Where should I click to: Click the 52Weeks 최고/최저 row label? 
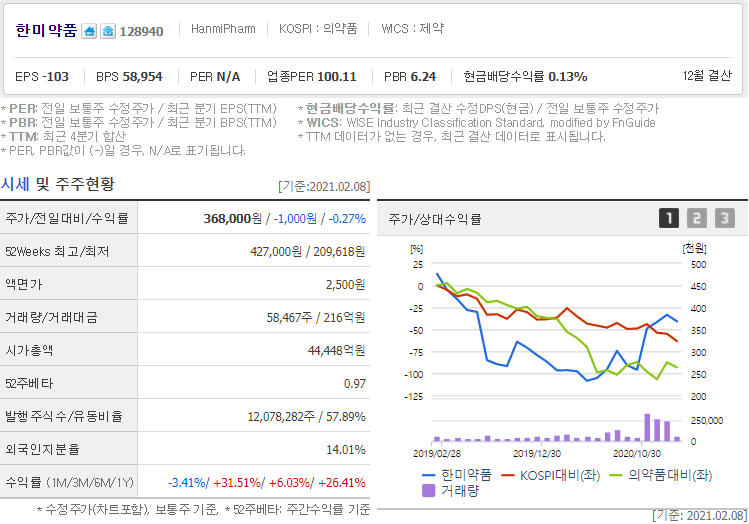point(57,251)
